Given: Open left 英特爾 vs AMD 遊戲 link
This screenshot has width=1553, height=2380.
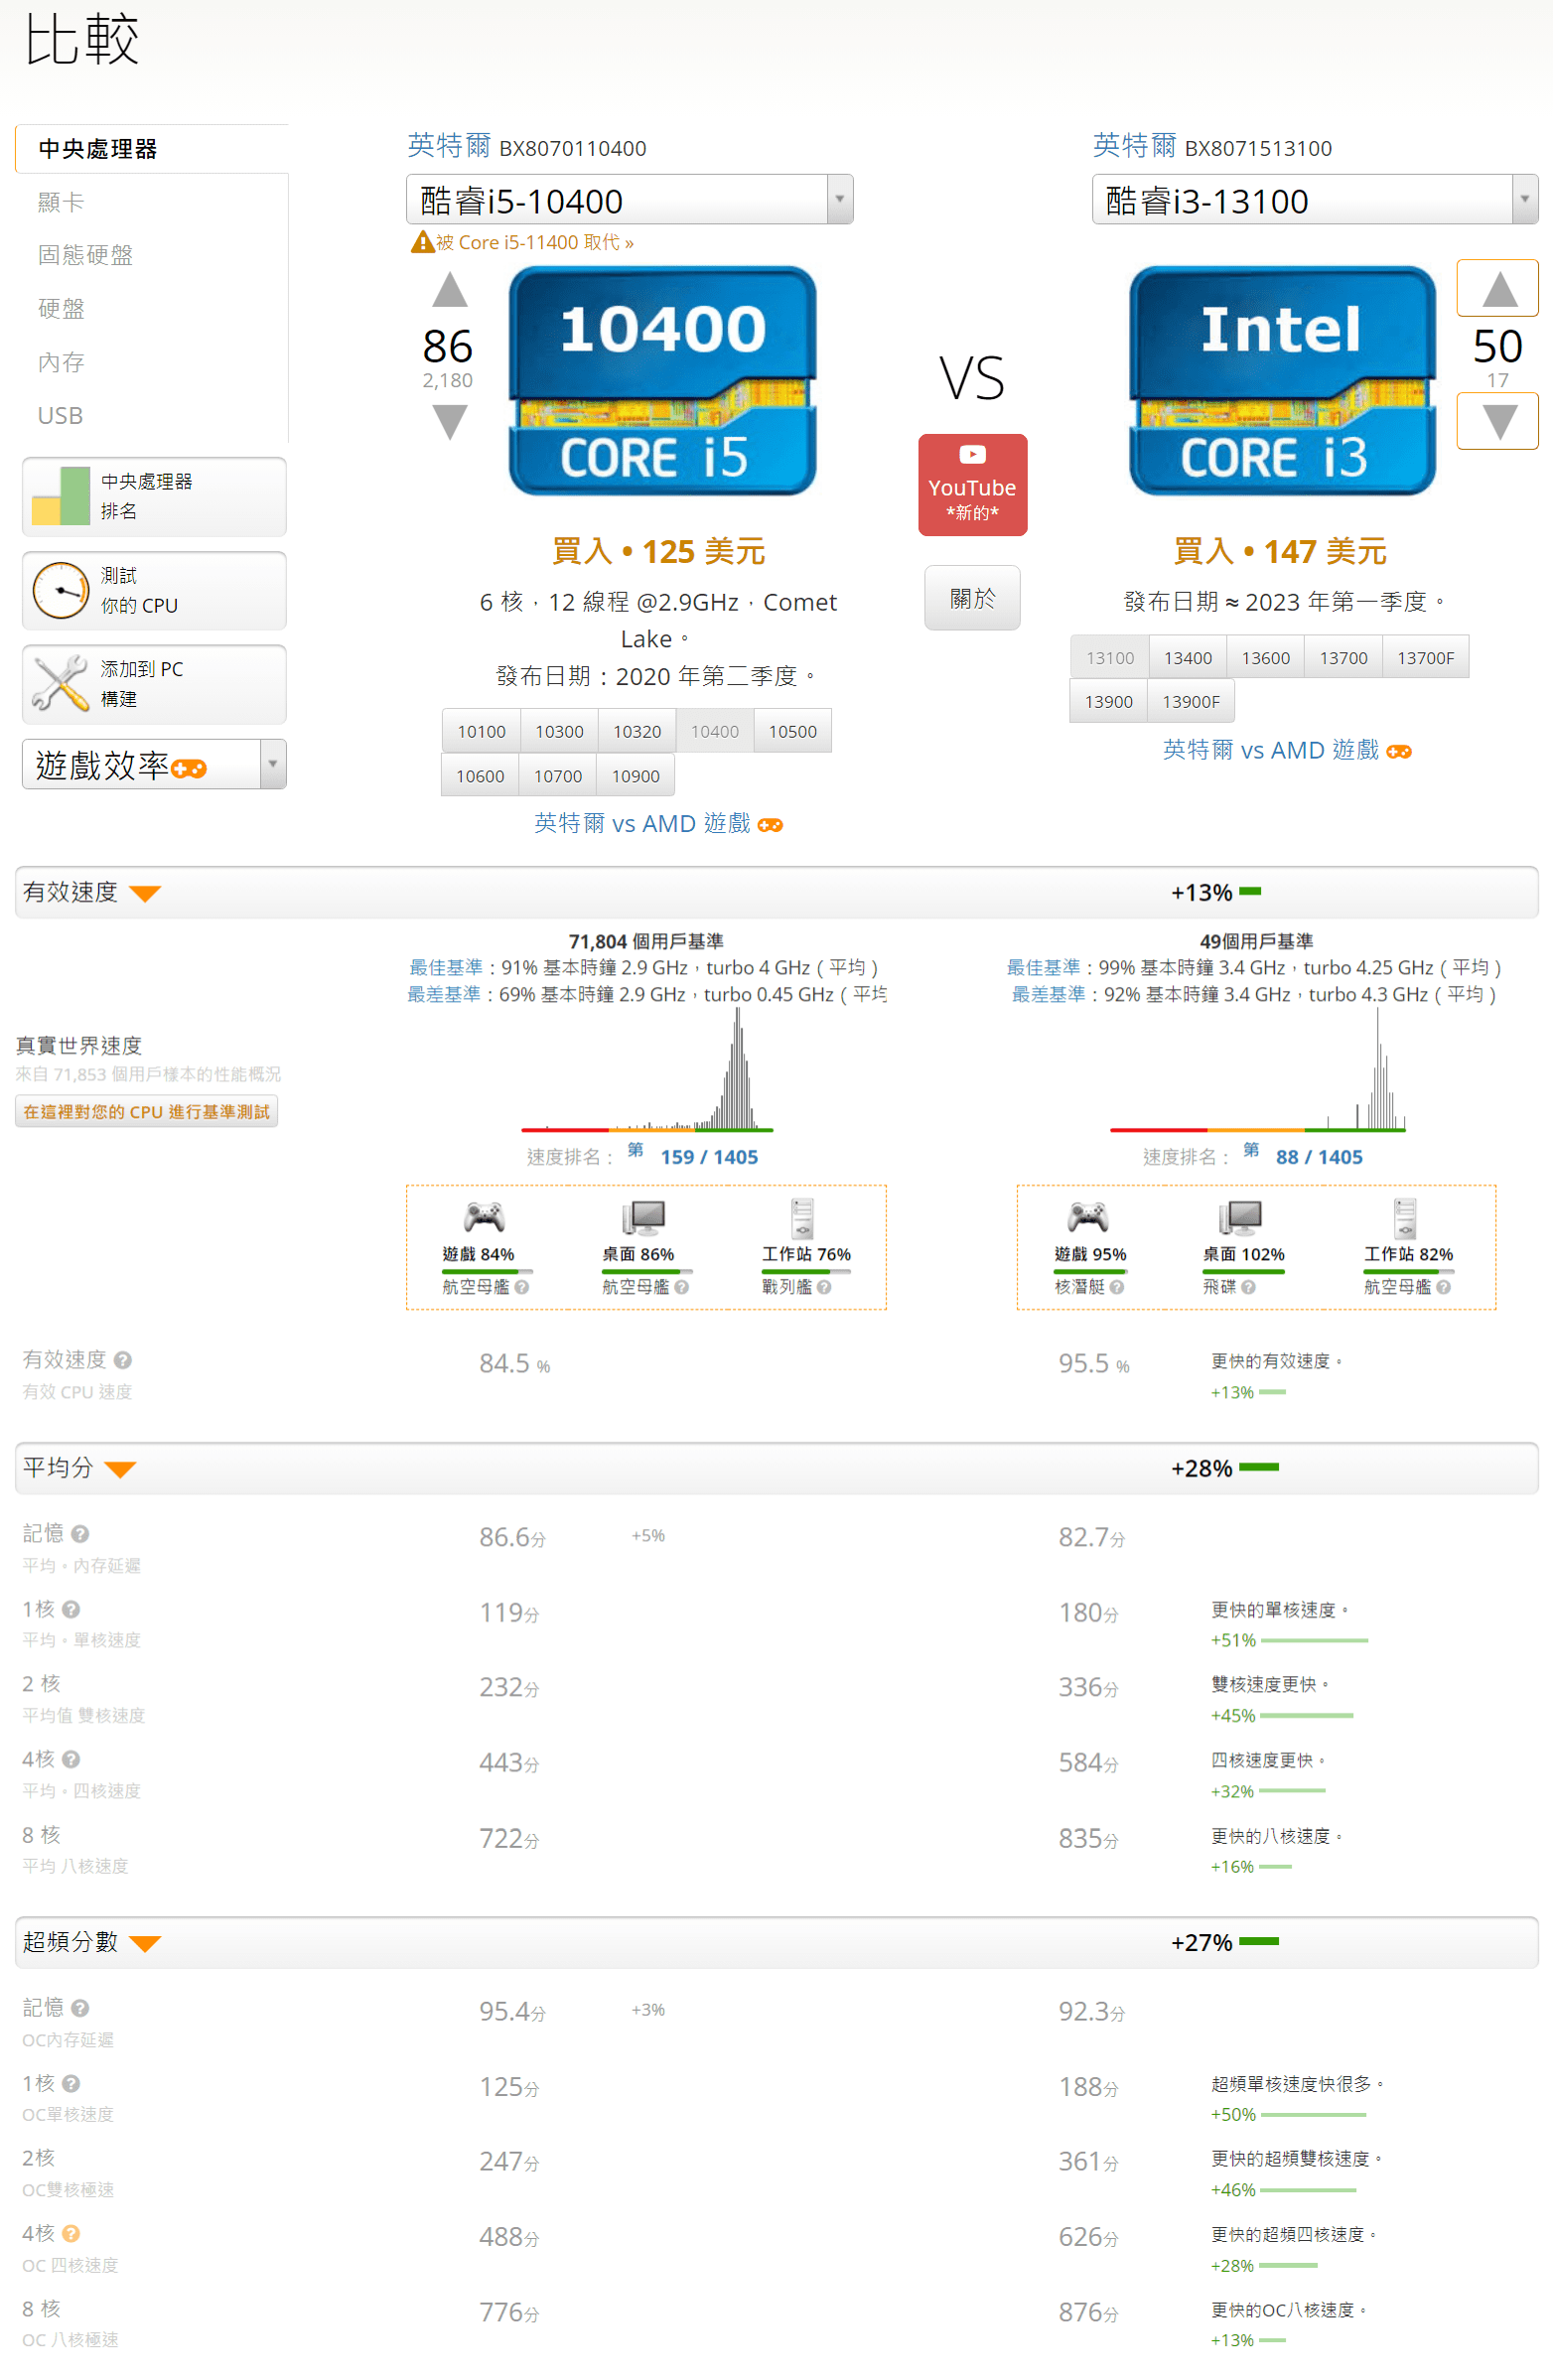Looking at the screenshot, I should 658,823.
